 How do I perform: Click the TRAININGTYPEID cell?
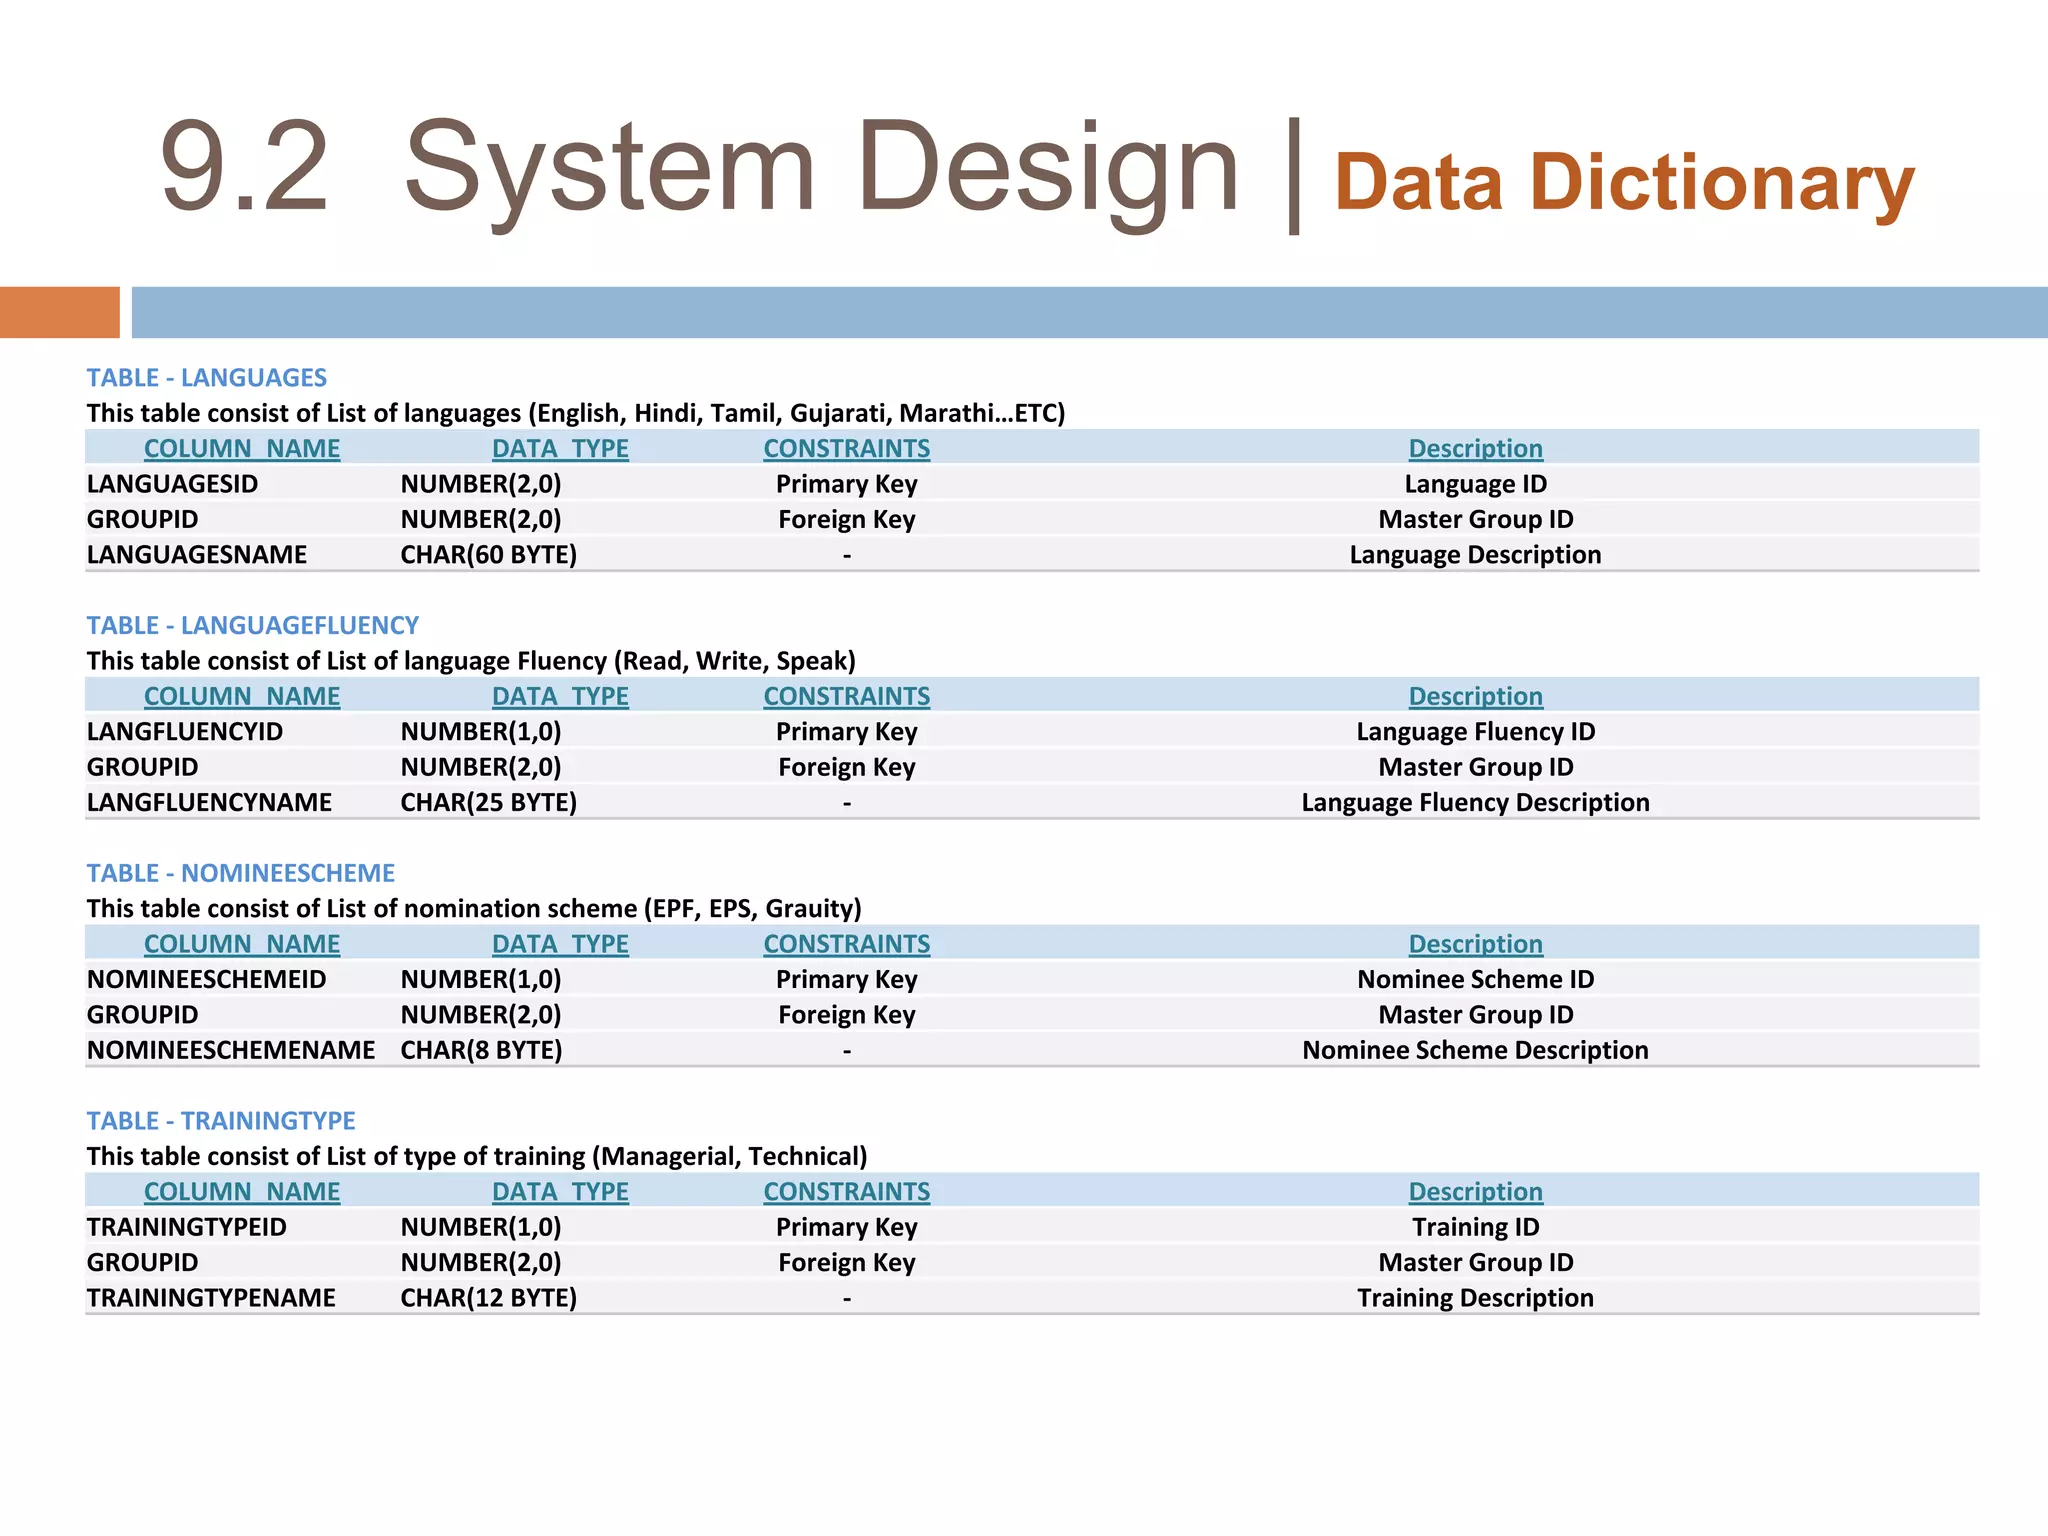coord(186,1227)
